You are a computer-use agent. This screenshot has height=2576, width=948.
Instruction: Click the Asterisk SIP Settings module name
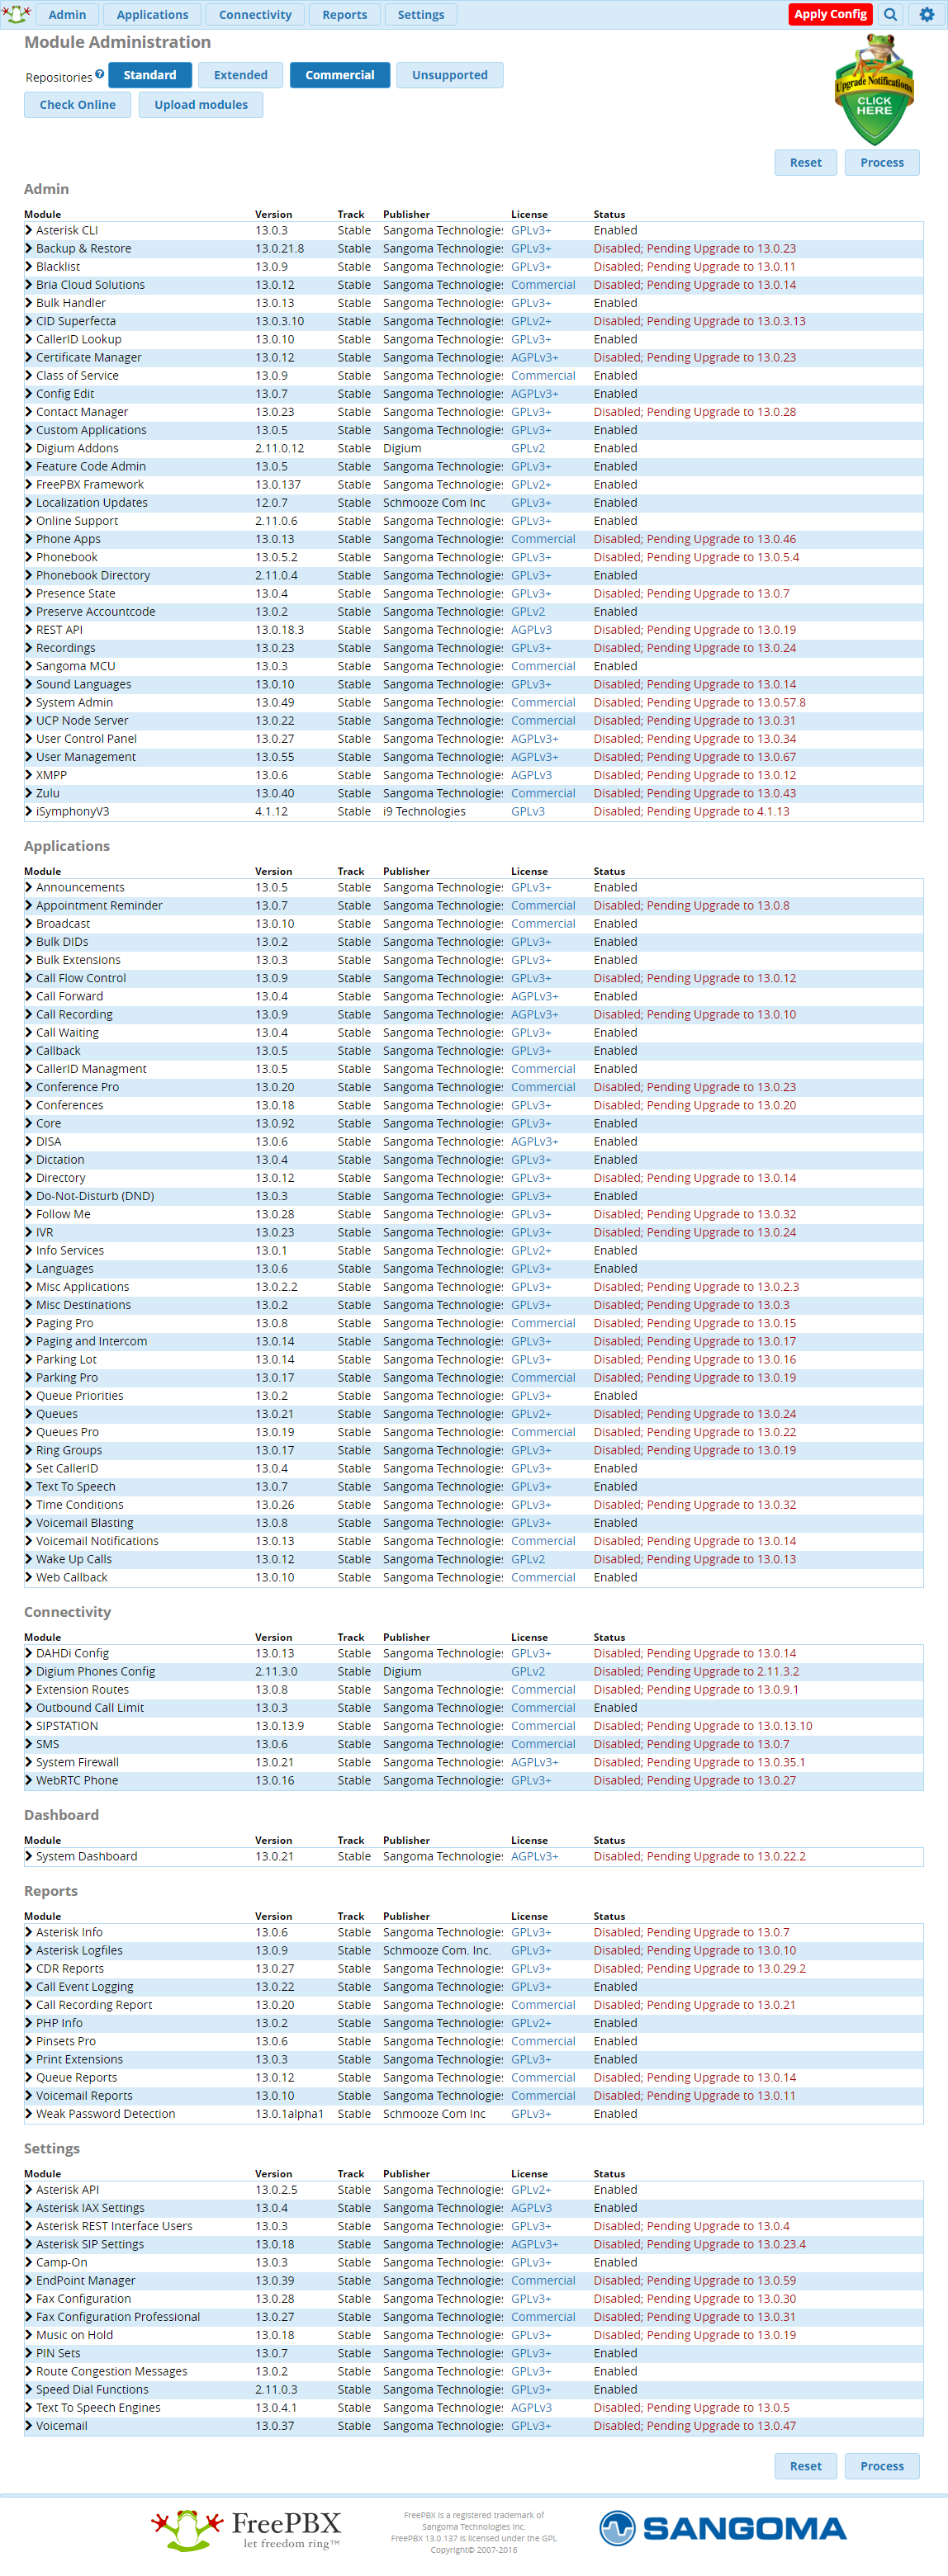90,2245
